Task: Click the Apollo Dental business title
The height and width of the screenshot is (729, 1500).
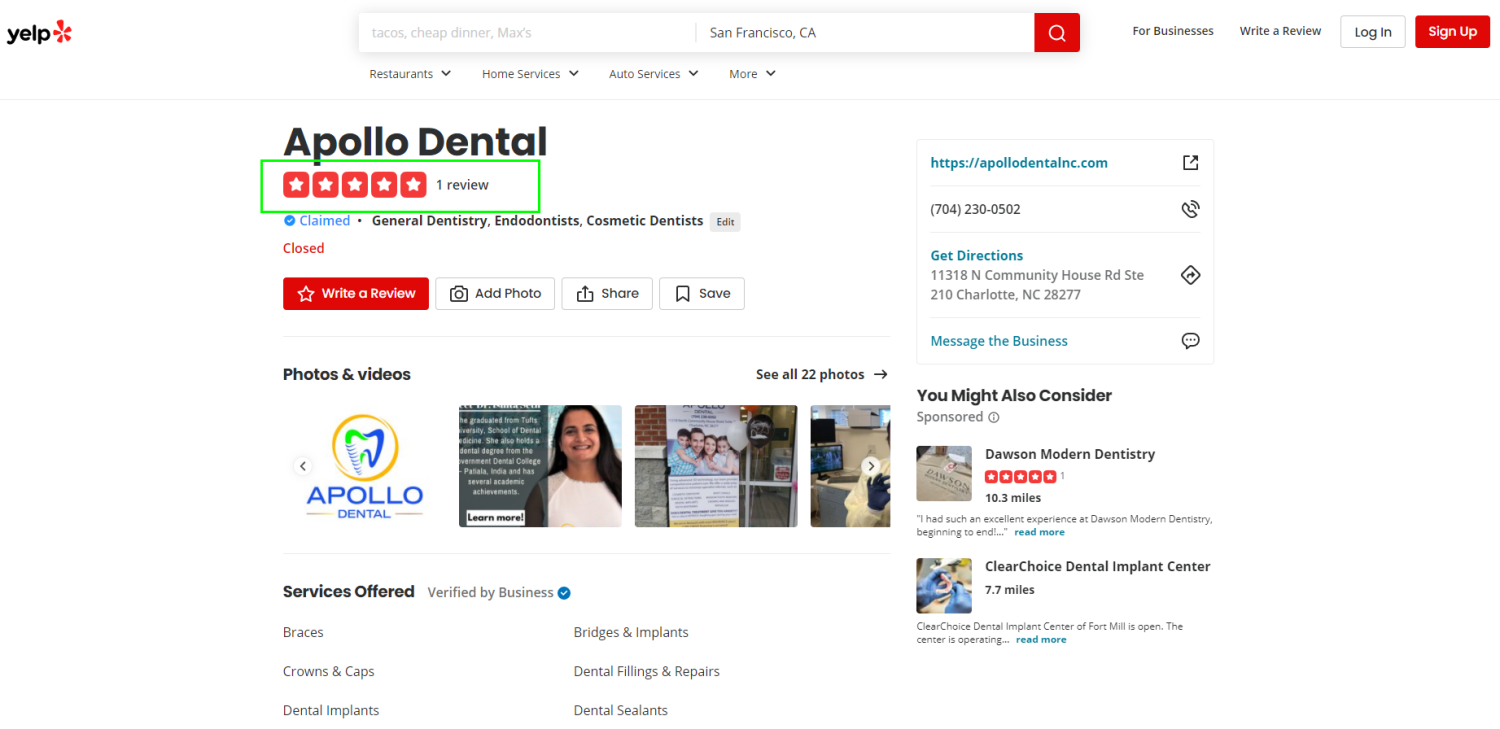Action: click(x=415, y=142)
